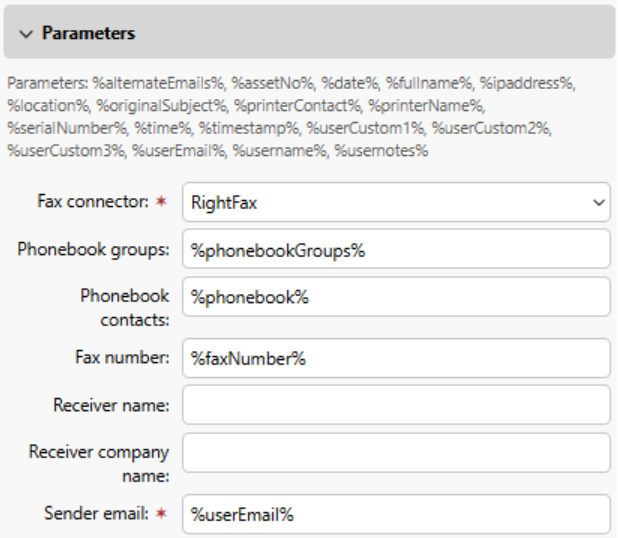Click the Fax connector dropdown arrow
618x538 pixels.
(598, 202)
